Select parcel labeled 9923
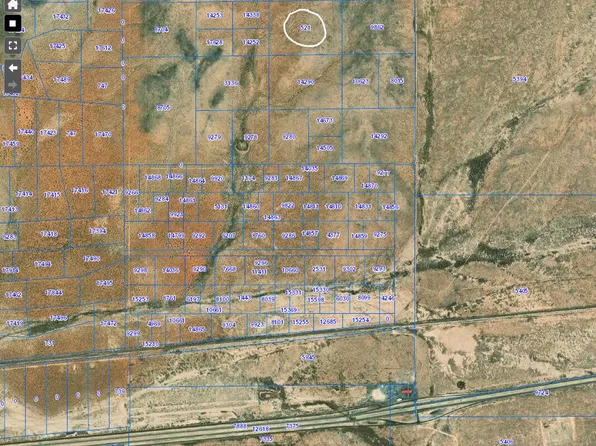Screen dimensions: 596x446 (257, 325)
